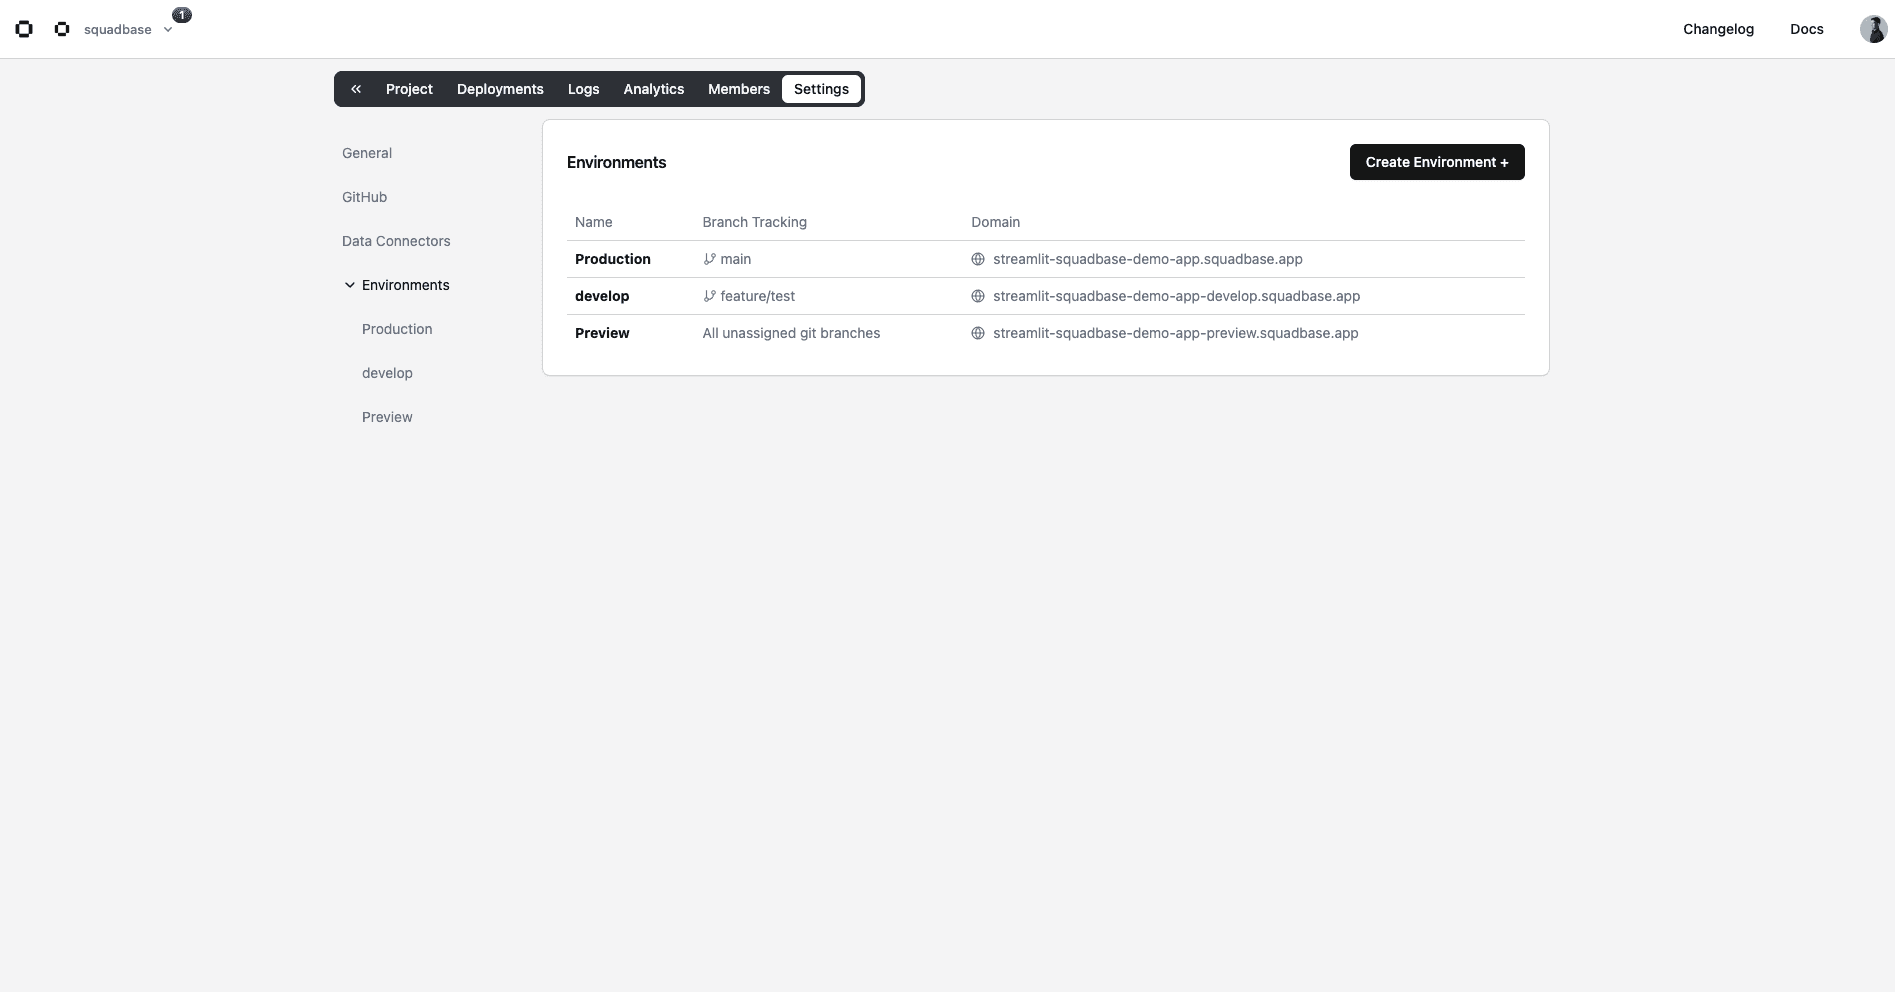Open the squadbase team switcher dropdown
1895x992 pixels.
(x=168, y=30)
